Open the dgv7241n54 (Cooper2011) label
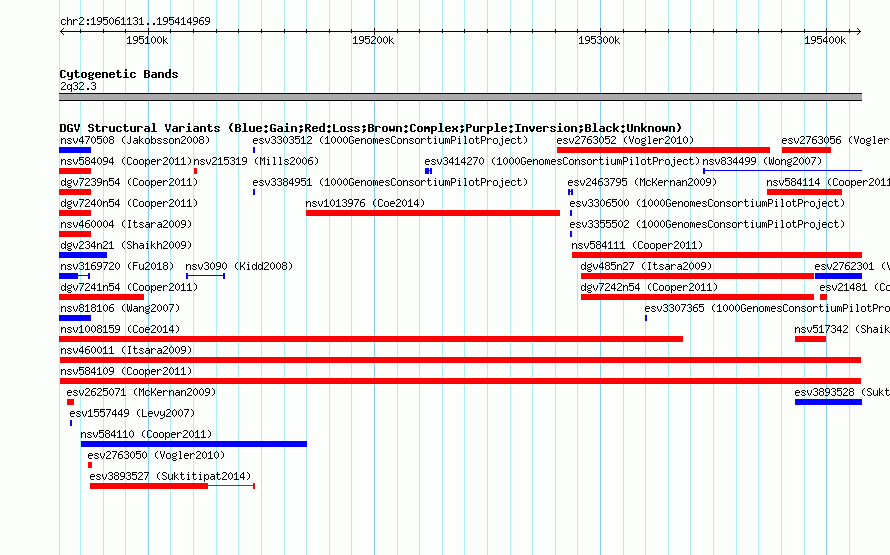Screen dimensions: 890x555 click(x=129, y=287)
